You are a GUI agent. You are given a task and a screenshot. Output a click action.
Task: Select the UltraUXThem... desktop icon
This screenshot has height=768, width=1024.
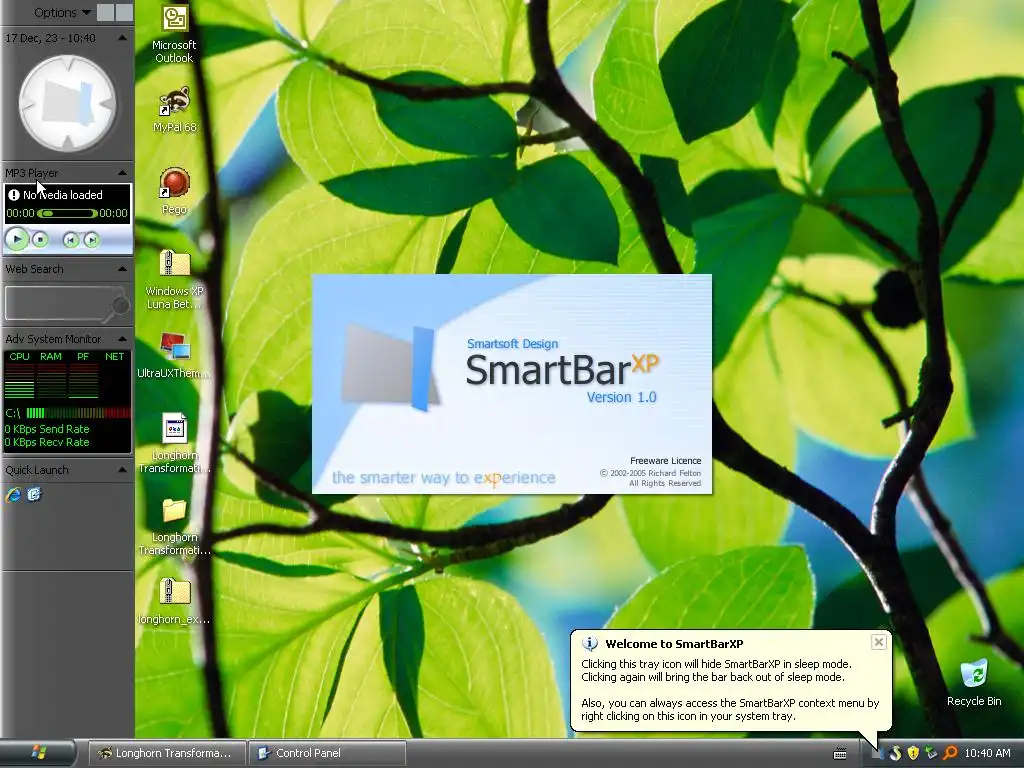174,356
